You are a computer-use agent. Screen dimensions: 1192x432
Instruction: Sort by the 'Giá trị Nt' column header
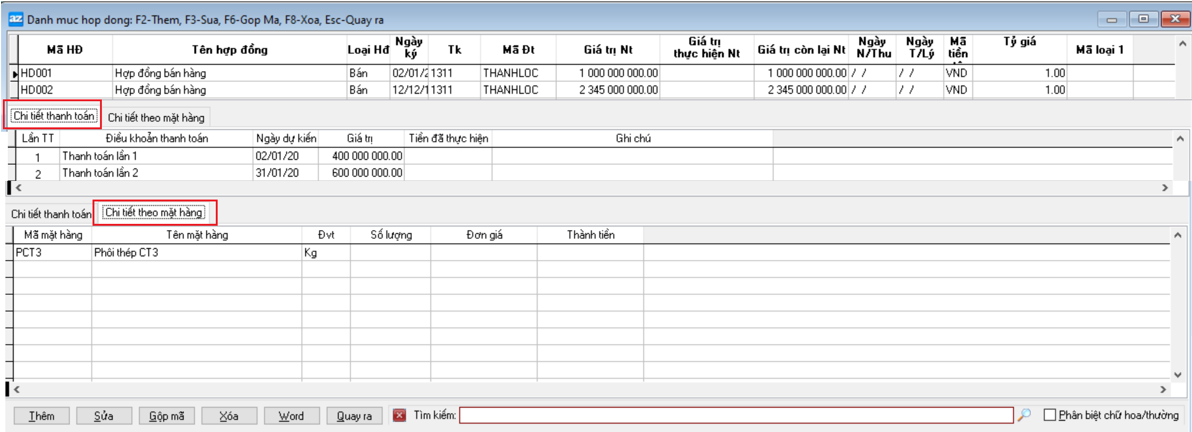point(611,50)
